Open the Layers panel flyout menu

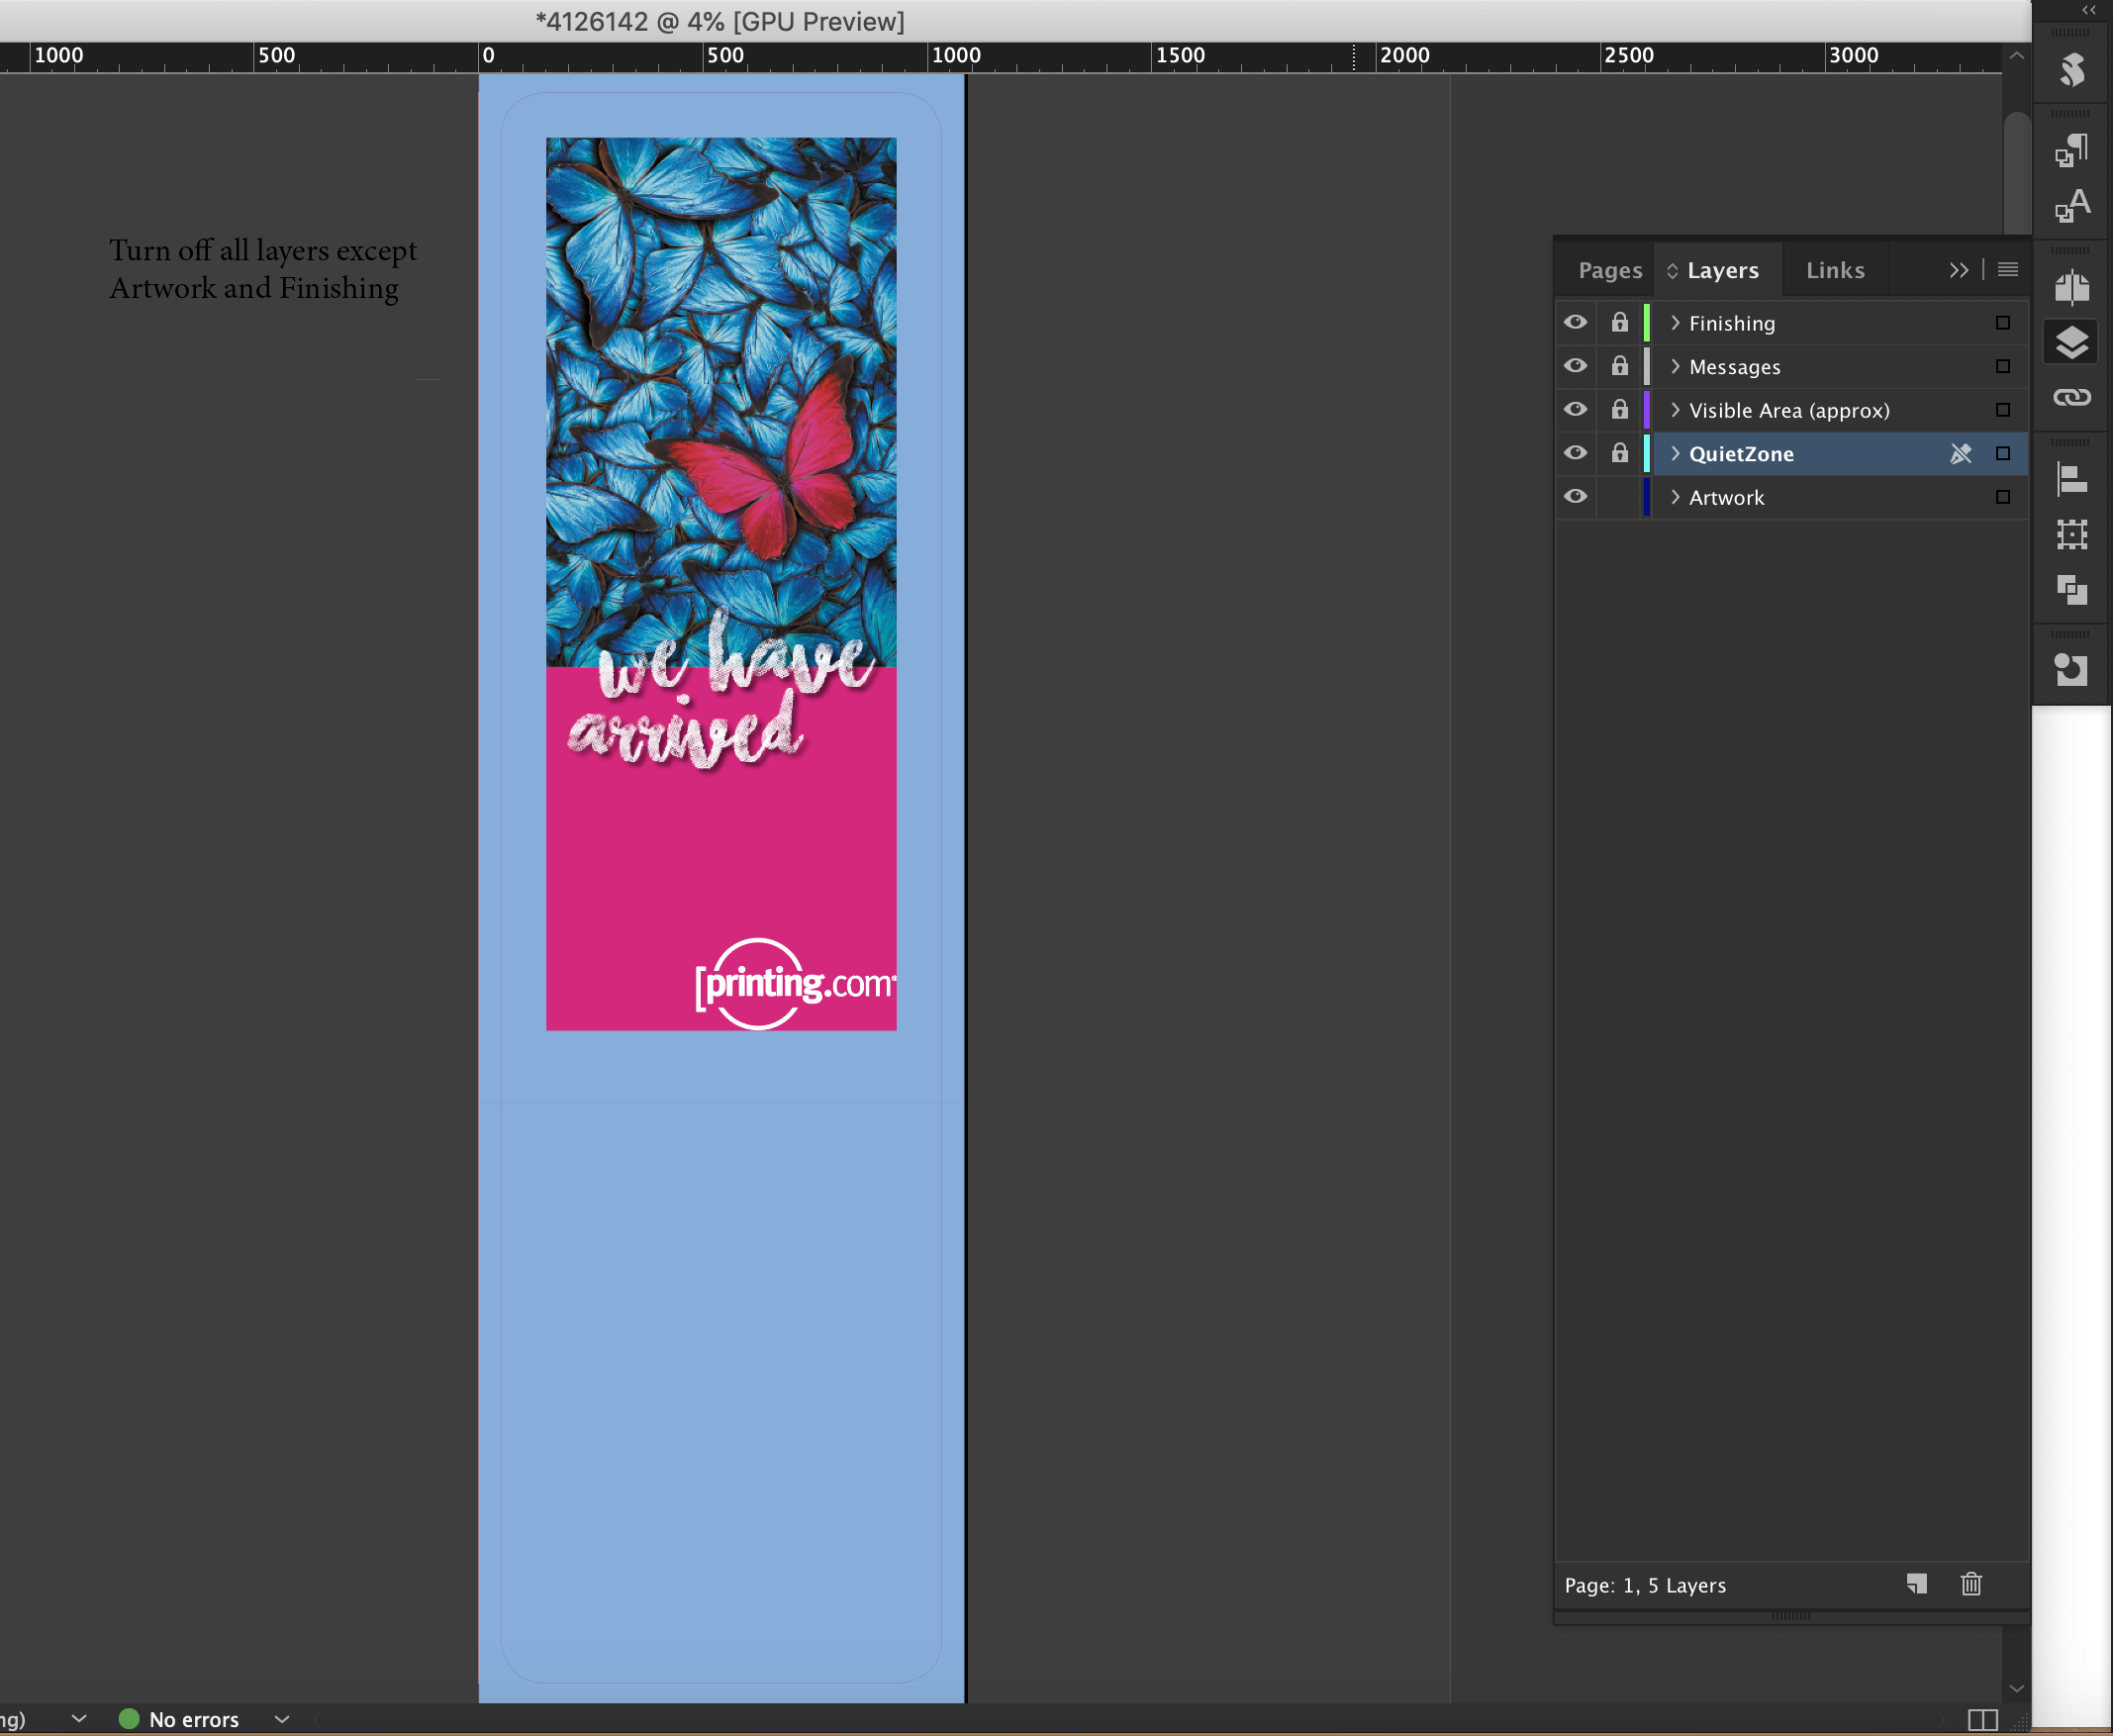click(2007, 270)
